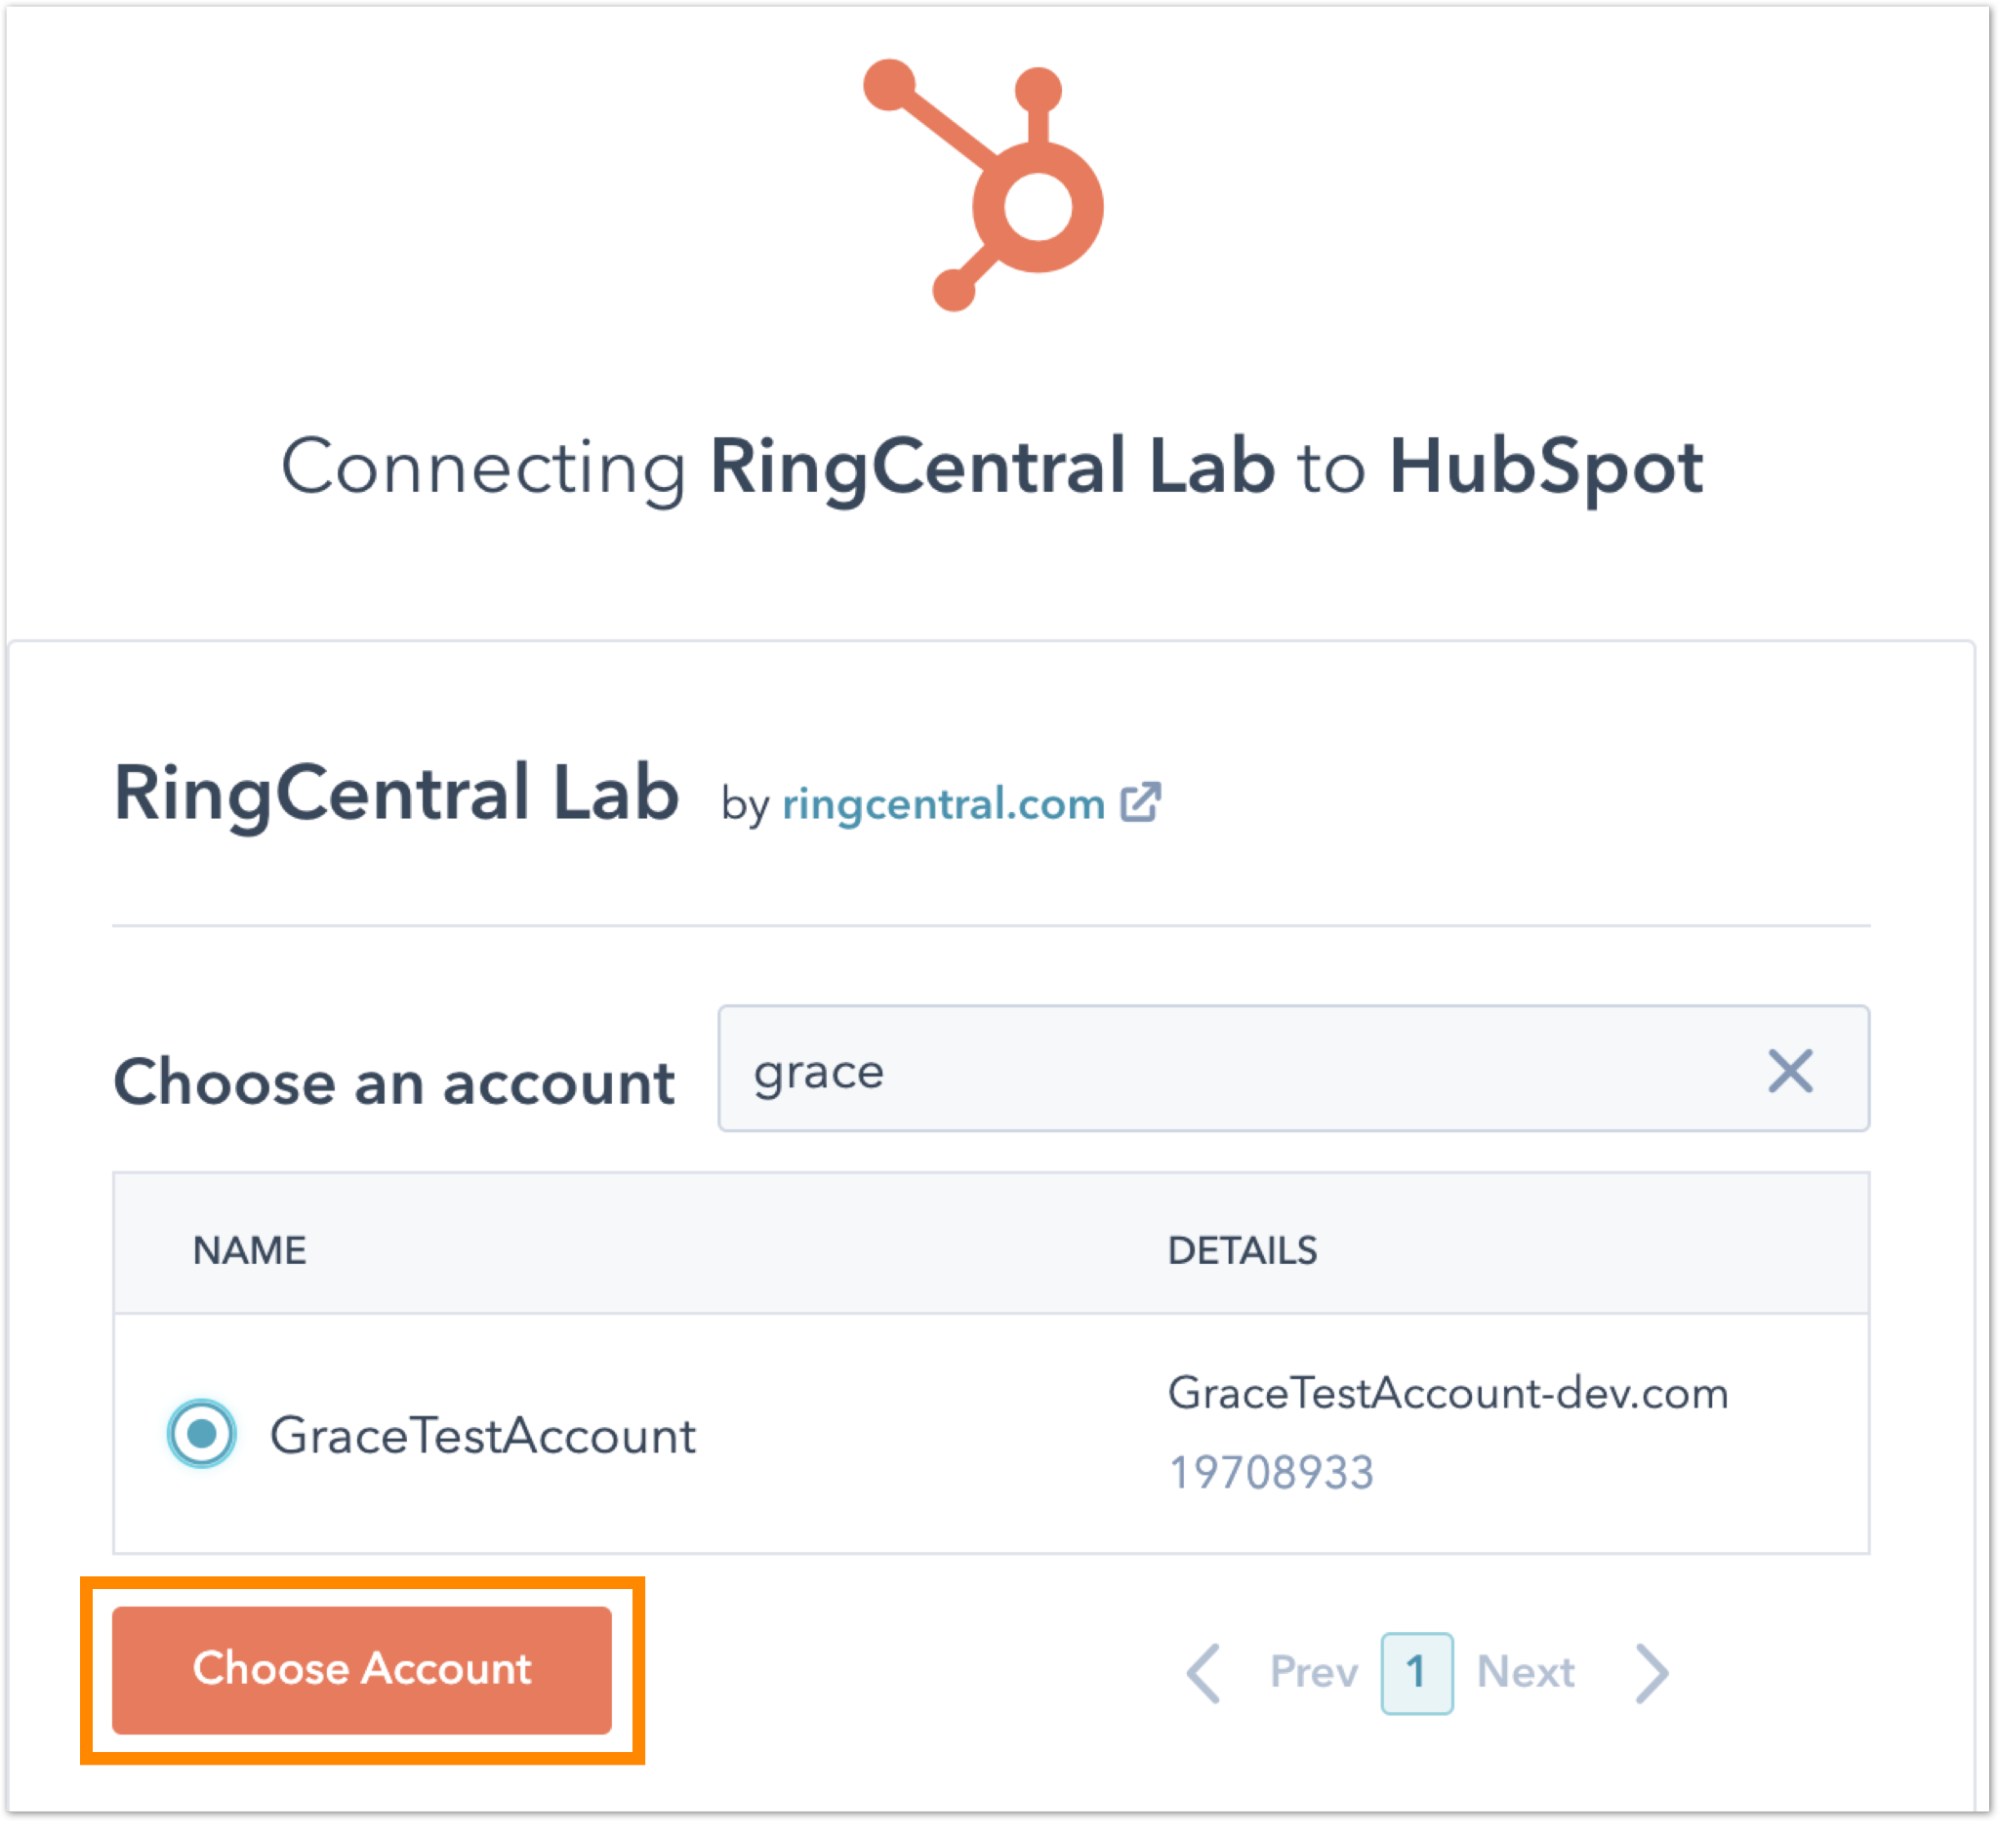Image resolution: width=1999 pixels, height=1822 pixels.
Task: Click the DETAILS column header
Action: tap(1242, 1250)
